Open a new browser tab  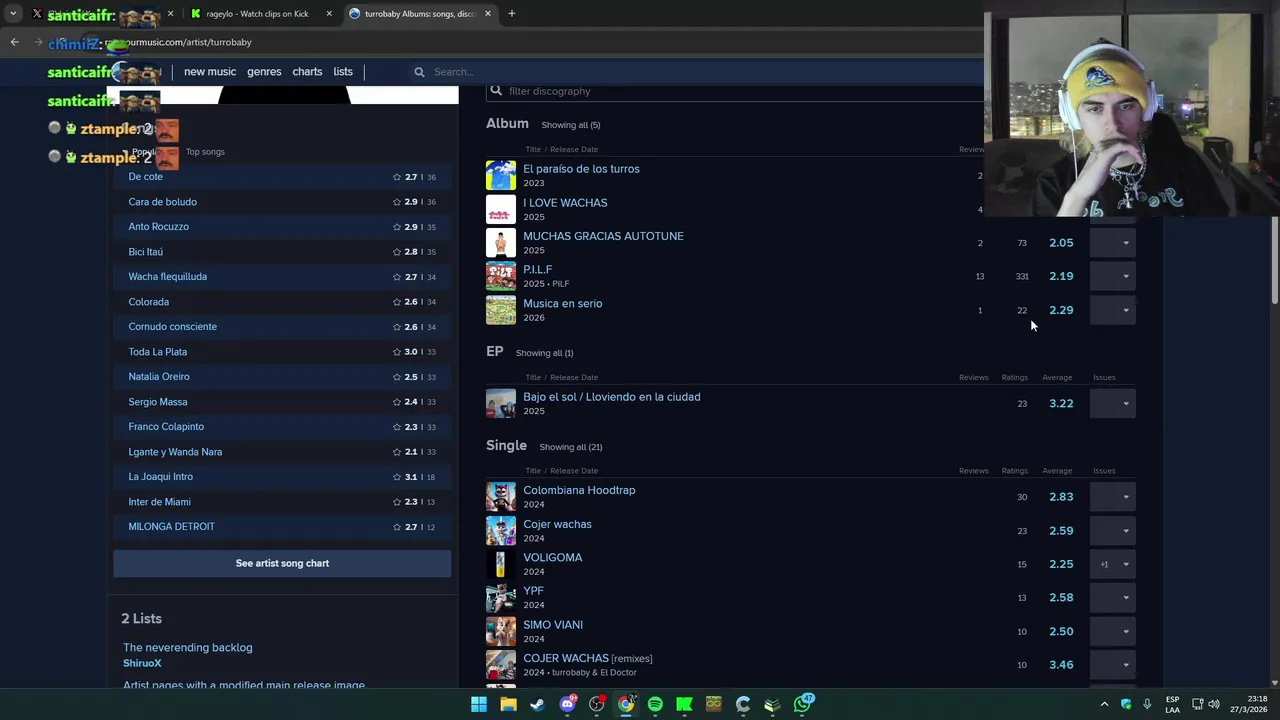(x=512, y=14)
